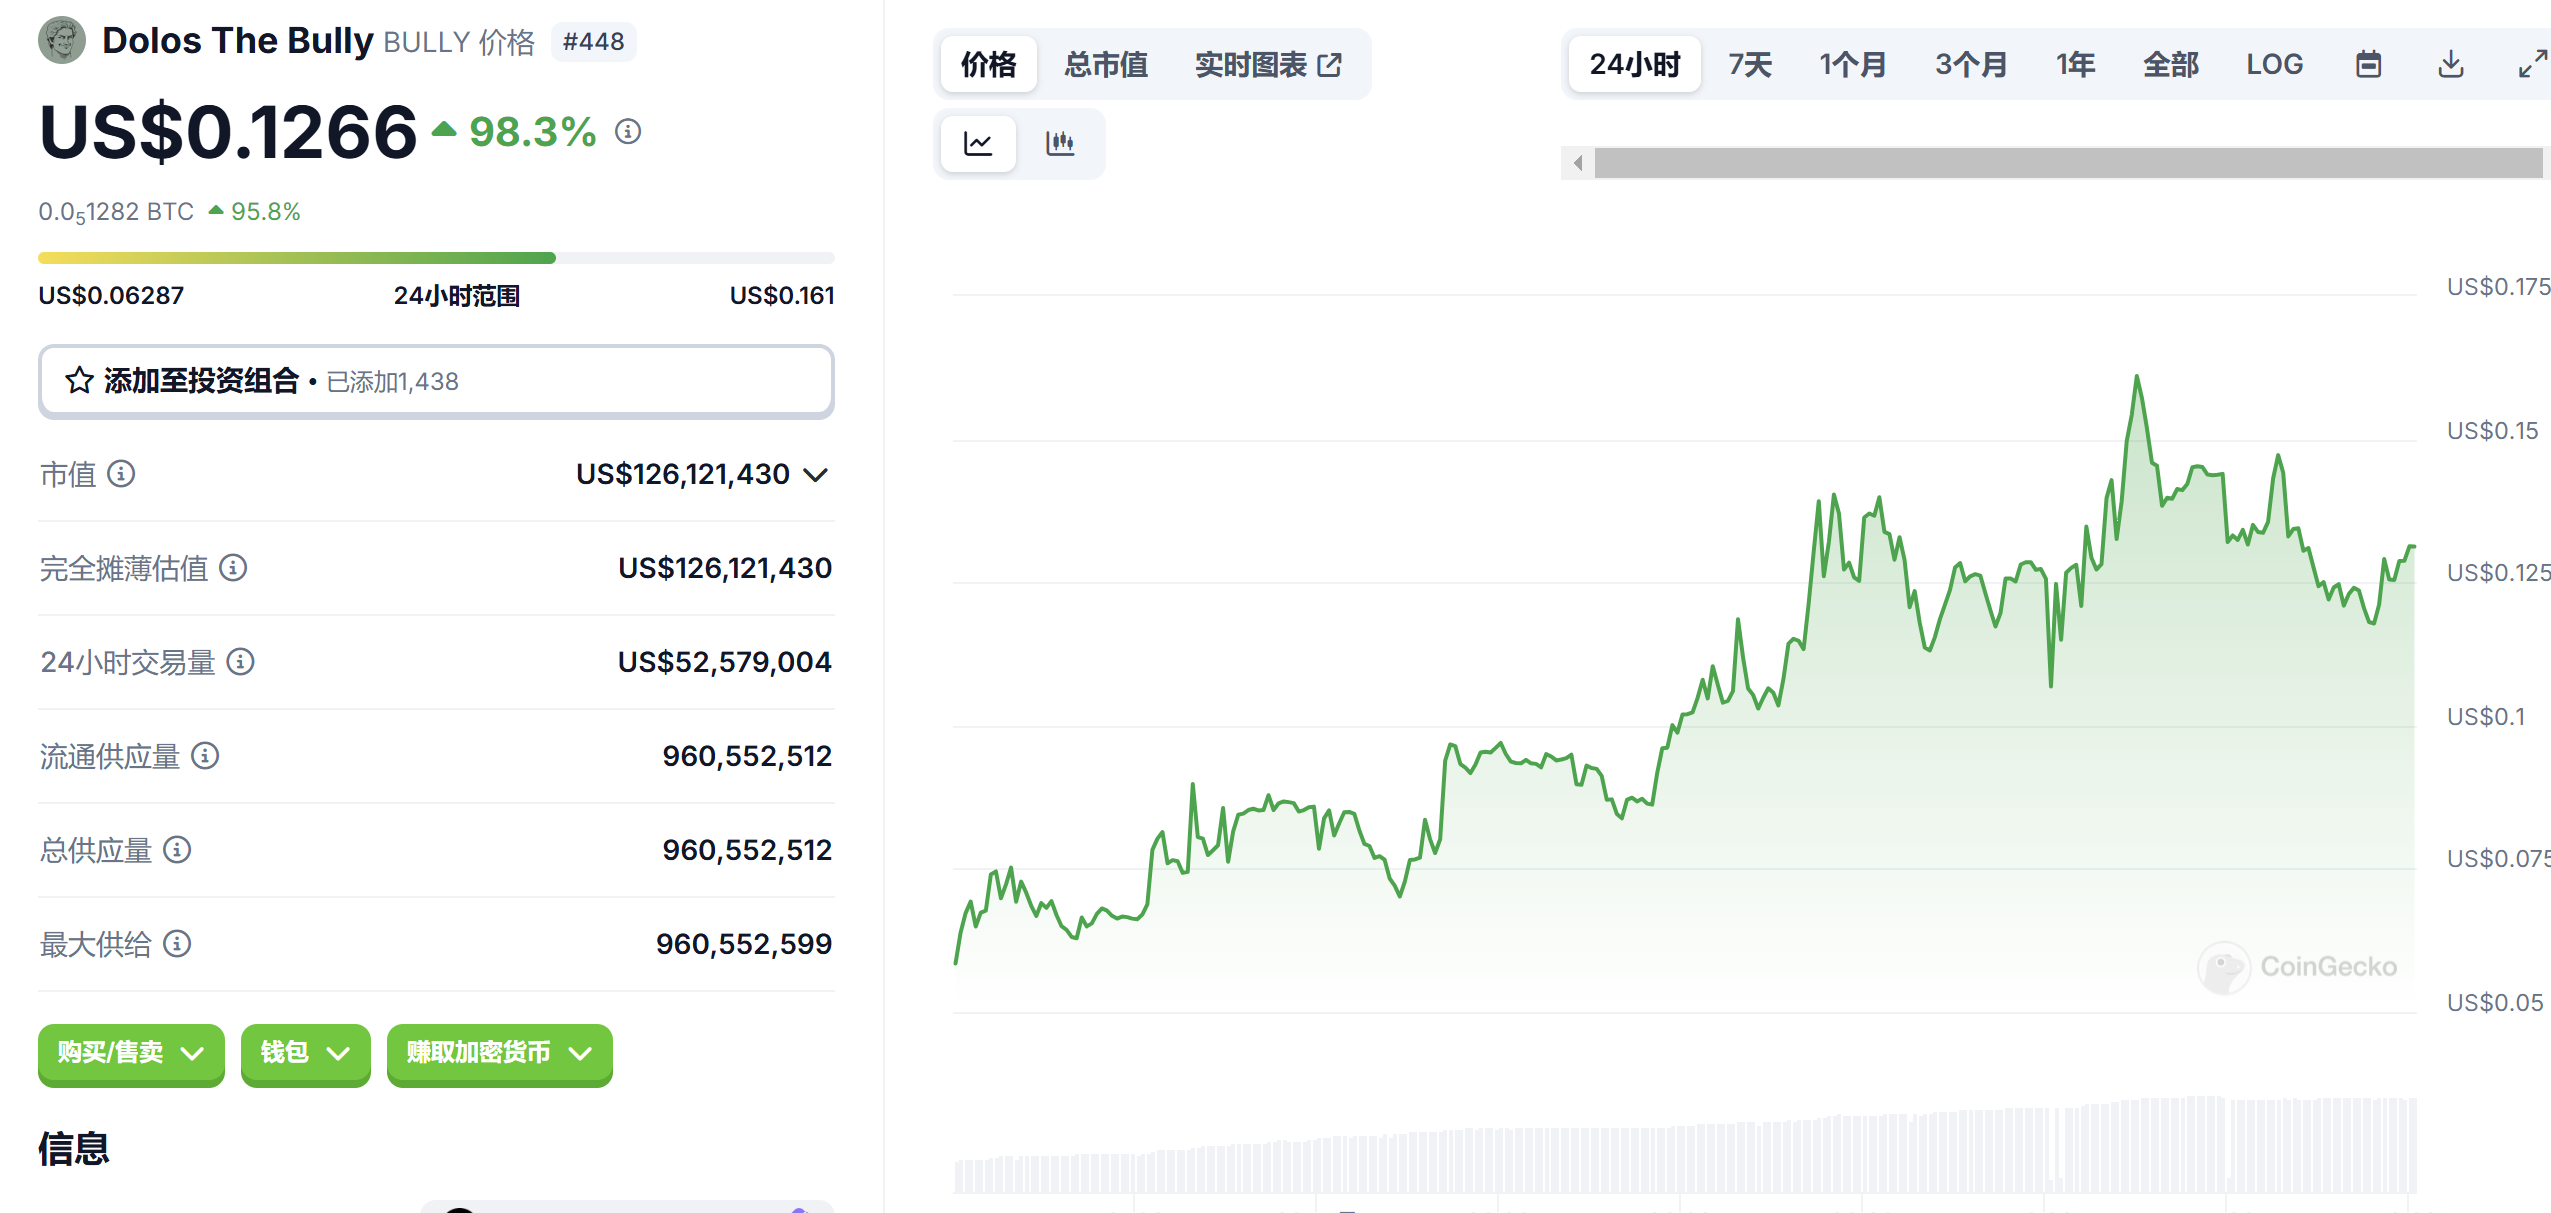Select the 价格 chart tab

988,65
